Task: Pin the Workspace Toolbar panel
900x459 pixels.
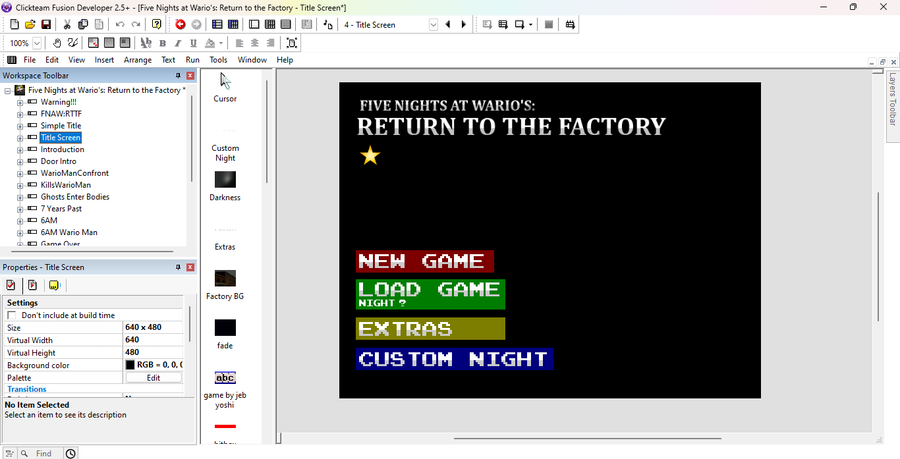Action: click(178, 76)
